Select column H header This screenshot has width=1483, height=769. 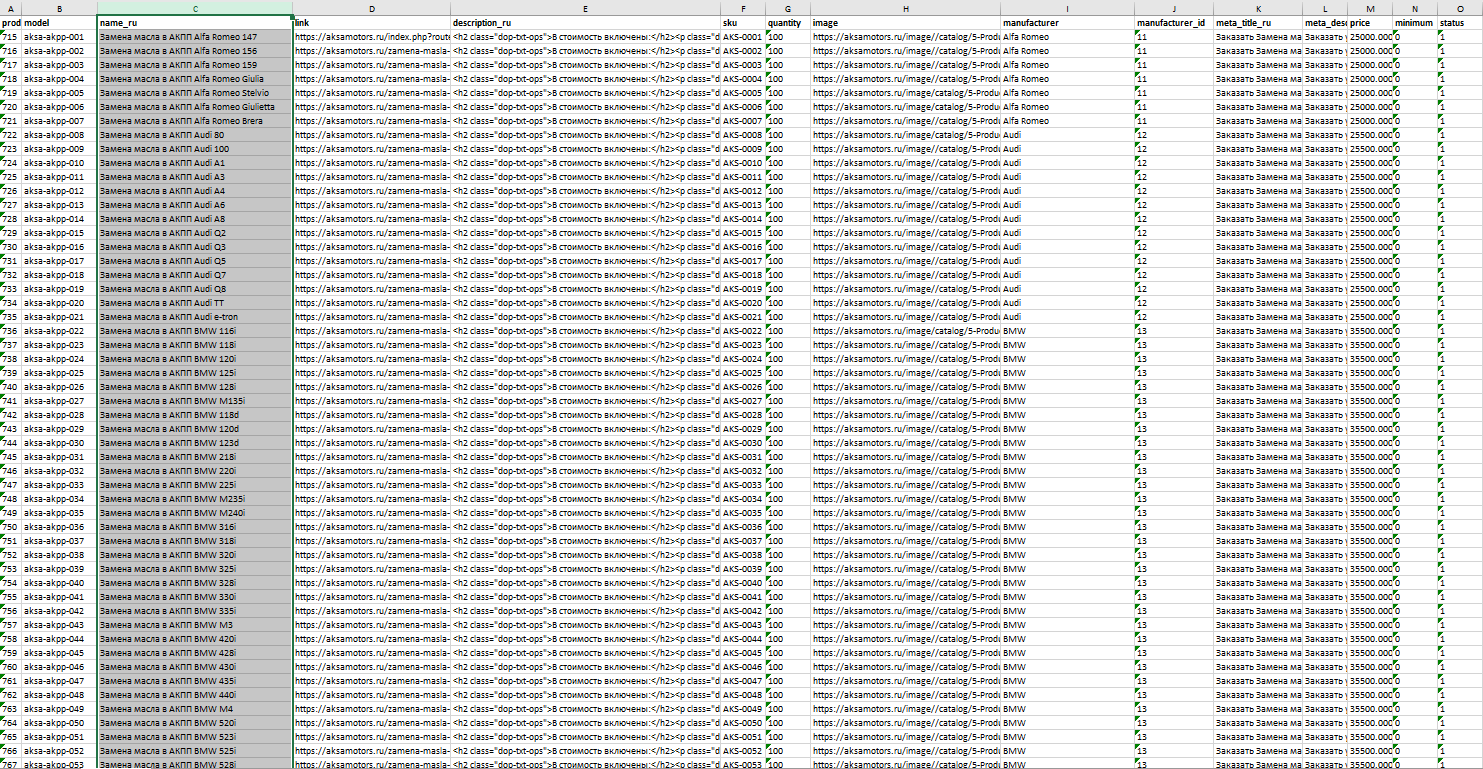[905, 8]
